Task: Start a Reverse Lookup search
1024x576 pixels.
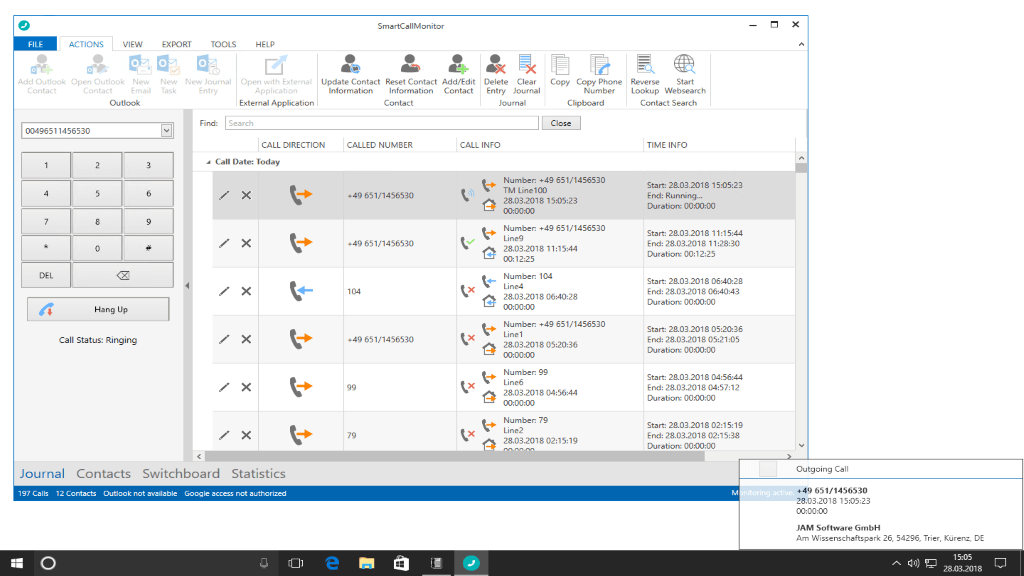Action: [x=645, y=74]
